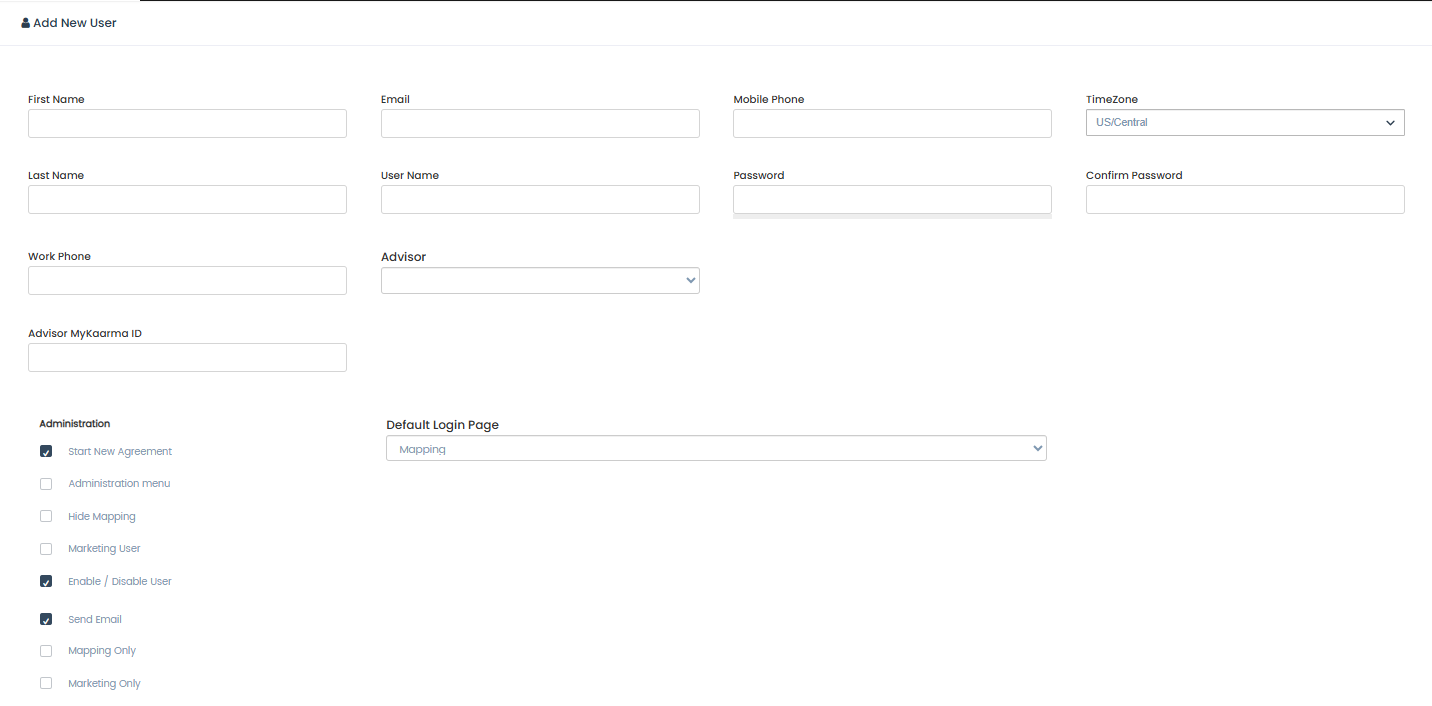Open the TimeZone dropdown
Image resolution: width=1432 pixels, height=706 pixels.
tap(1244, 123)
